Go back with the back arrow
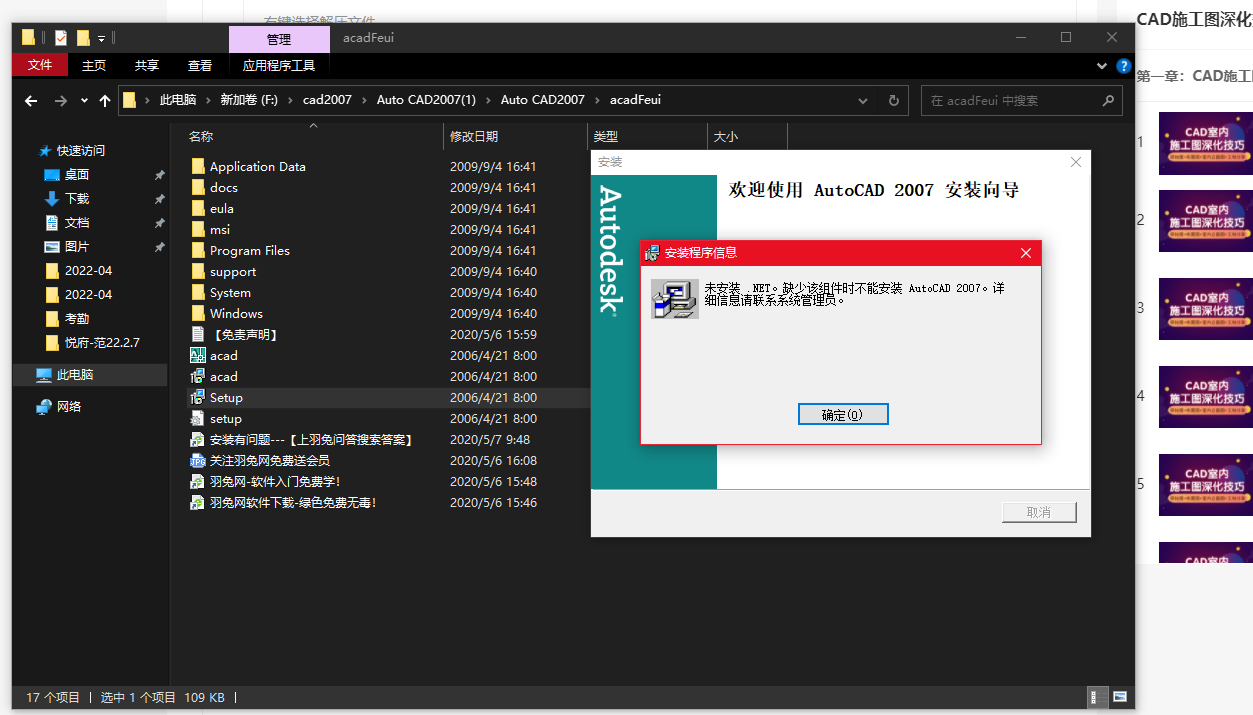The width and height of the screenshot is (1253, 715). [31, 101]
